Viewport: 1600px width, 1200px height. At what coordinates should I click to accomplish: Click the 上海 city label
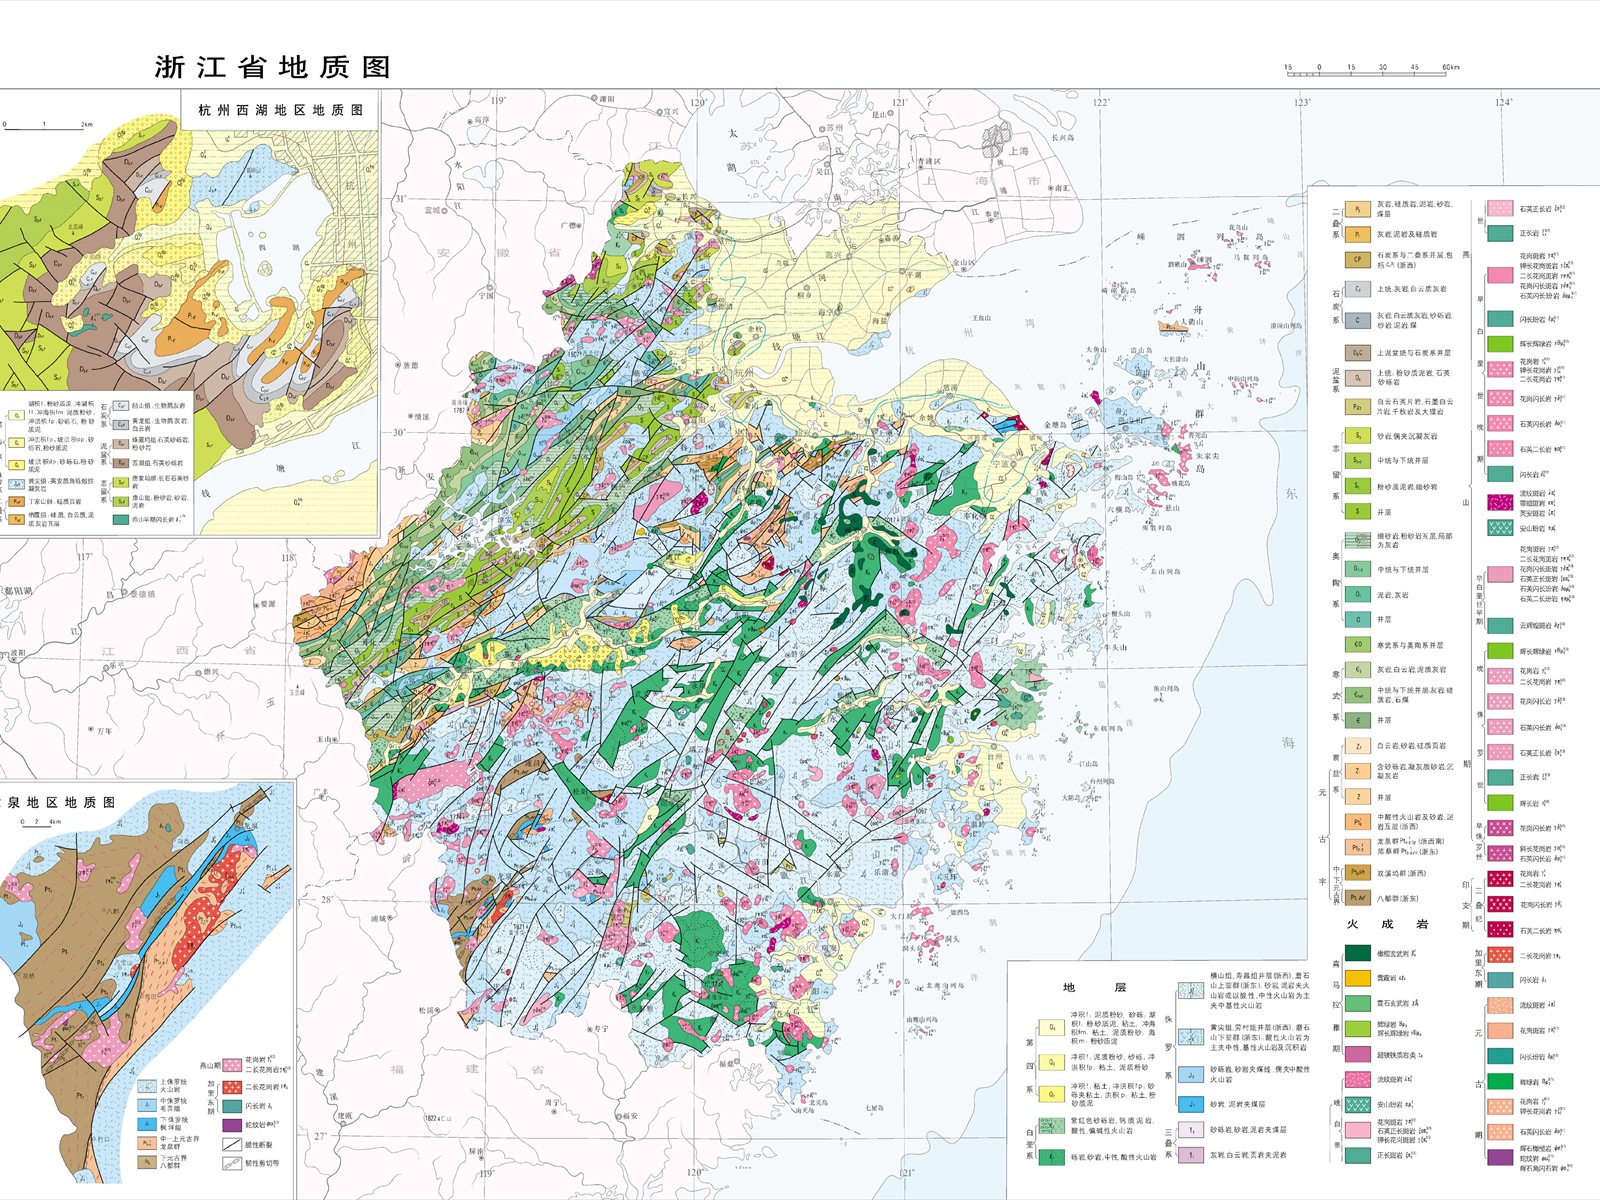[1019, 152]
